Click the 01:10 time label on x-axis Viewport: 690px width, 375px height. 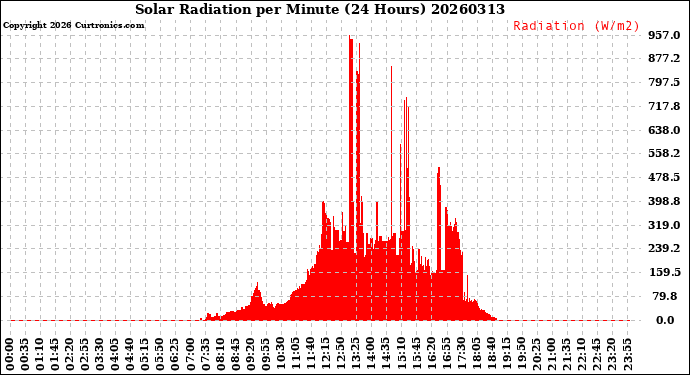40,355
